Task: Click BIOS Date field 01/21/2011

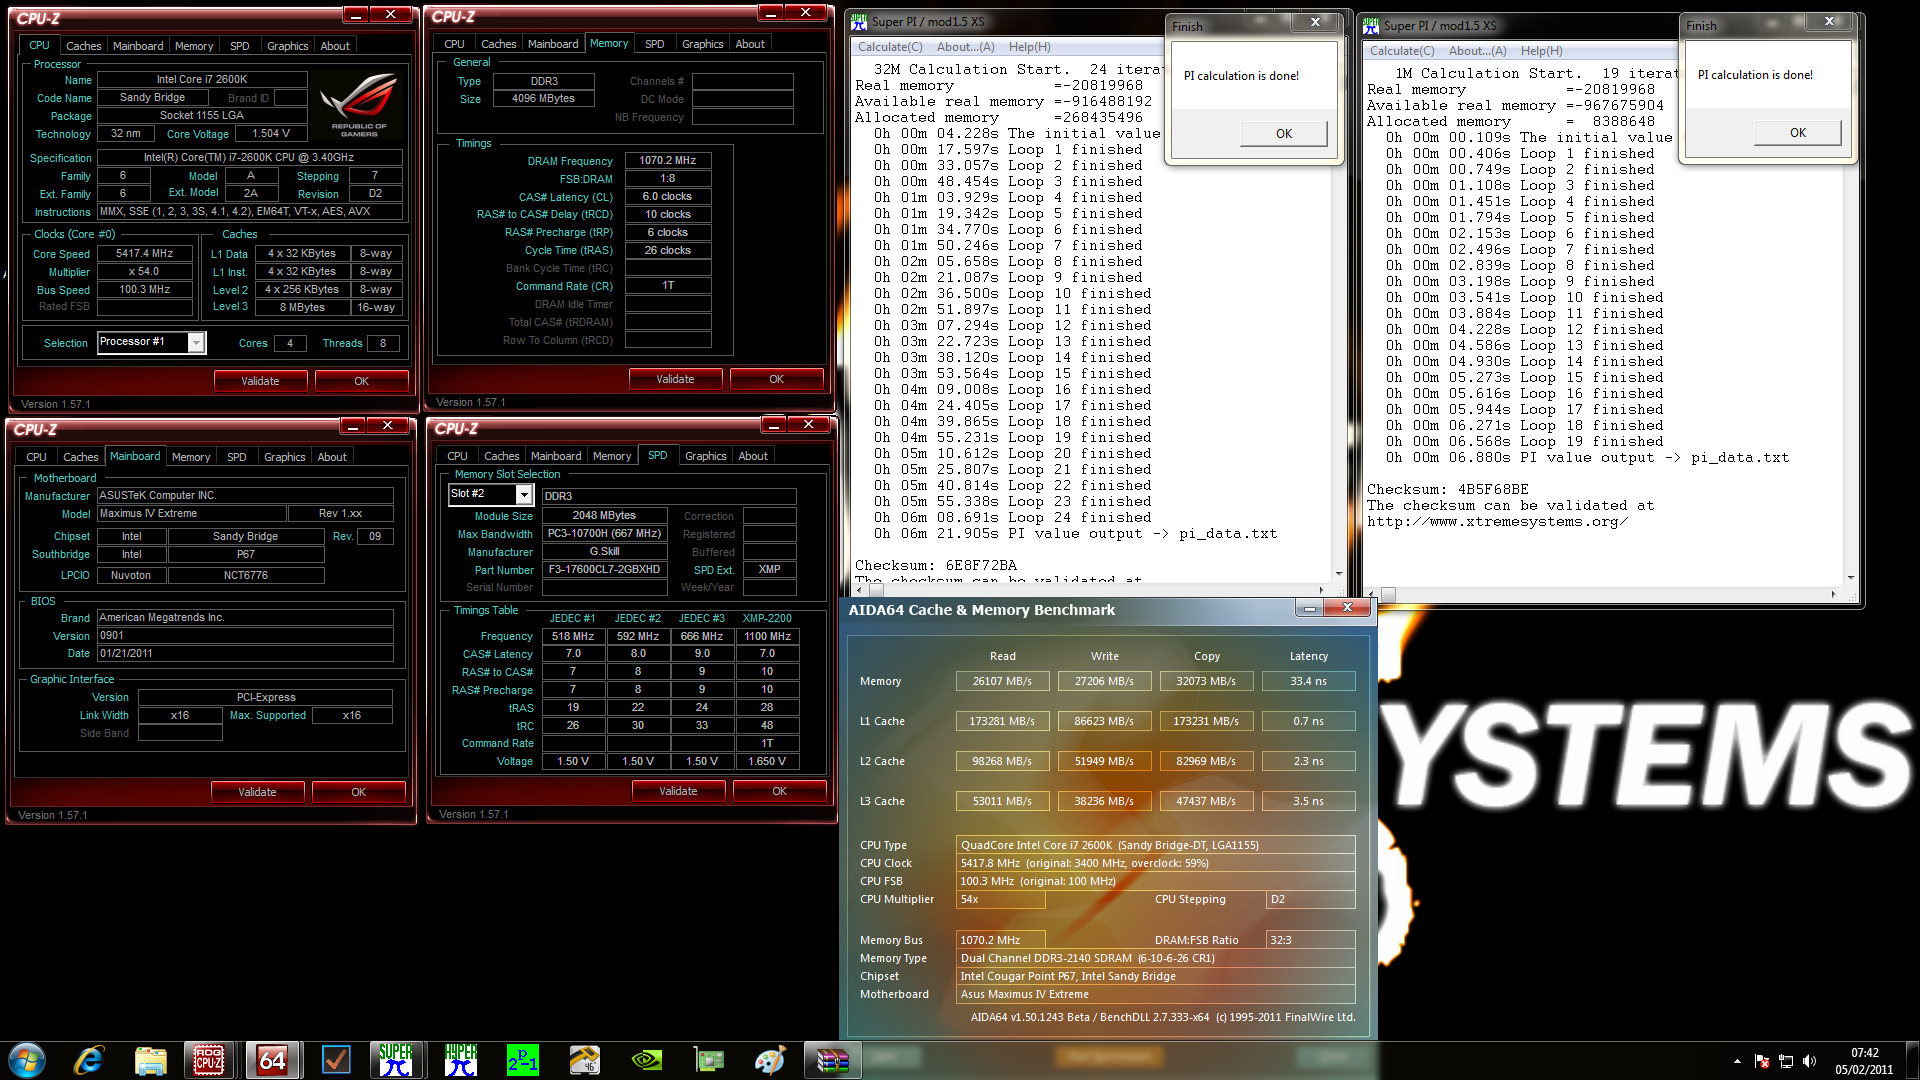Action: coord(245,654)
